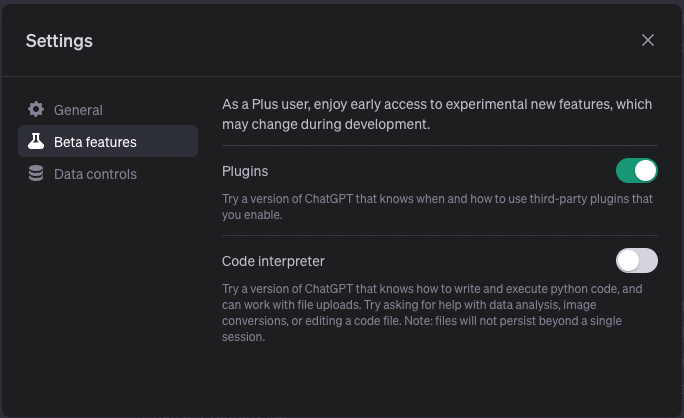
Task: Click the Settings dialog title
Action: [59, 41]
